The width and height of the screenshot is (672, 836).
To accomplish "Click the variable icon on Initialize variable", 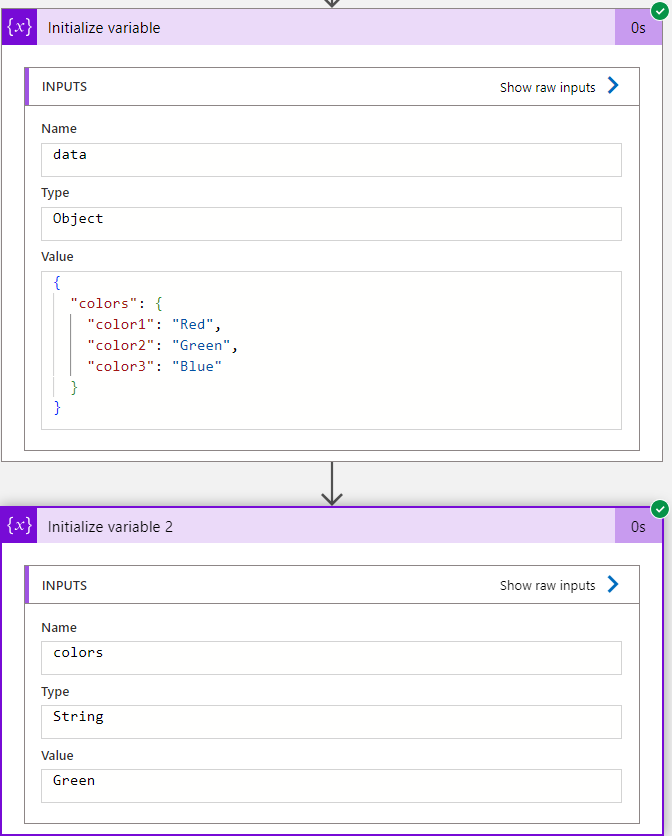I will pyautogui.click(x=19, y=27).
